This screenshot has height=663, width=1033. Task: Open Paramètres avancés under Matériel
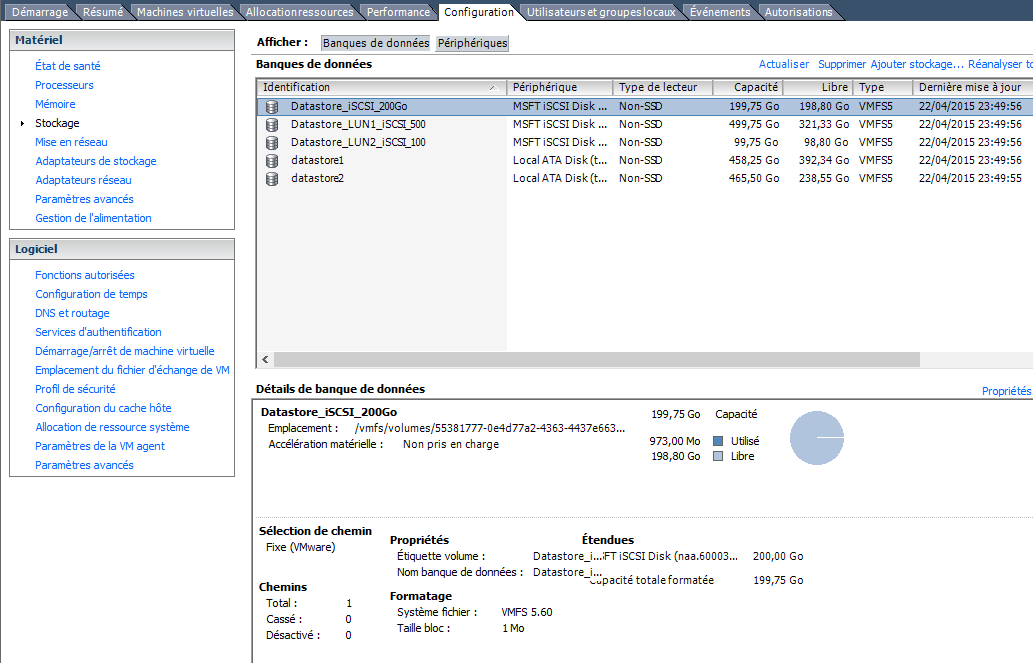(x=84, y=199)
